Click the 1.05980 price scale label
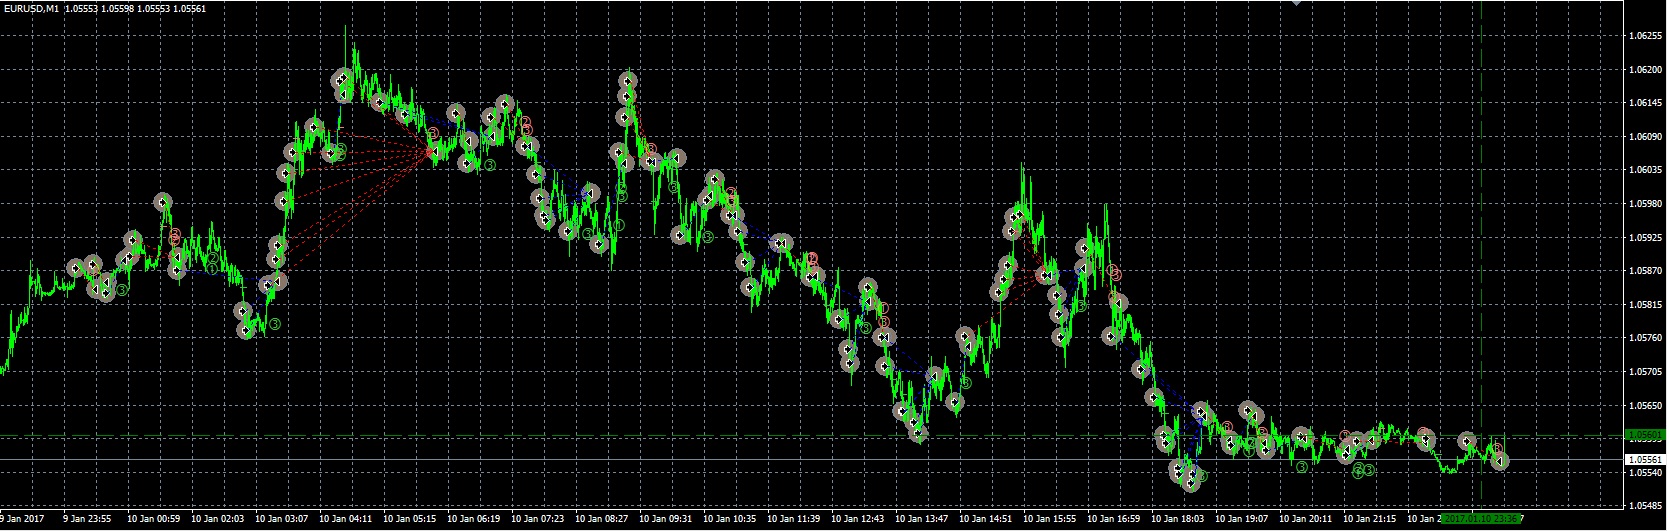 (1645, 204)
